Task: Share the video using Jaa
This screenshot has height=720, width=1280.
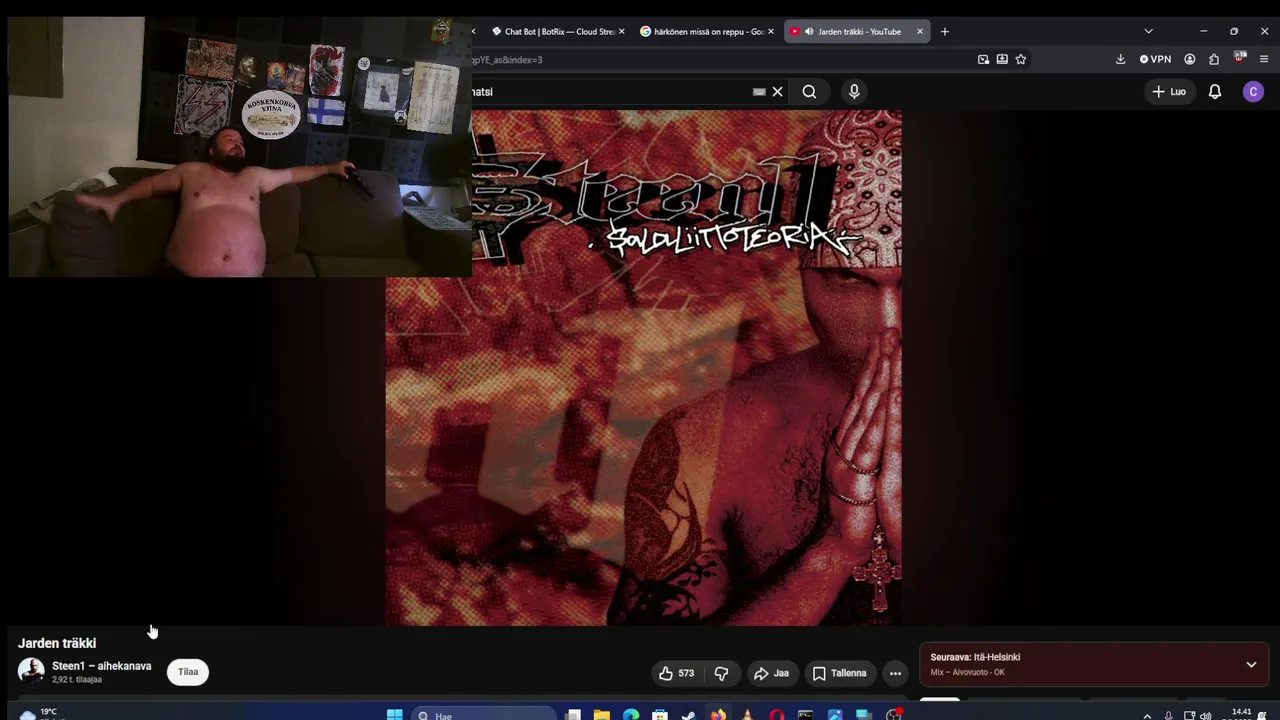Action: point(771,673)
